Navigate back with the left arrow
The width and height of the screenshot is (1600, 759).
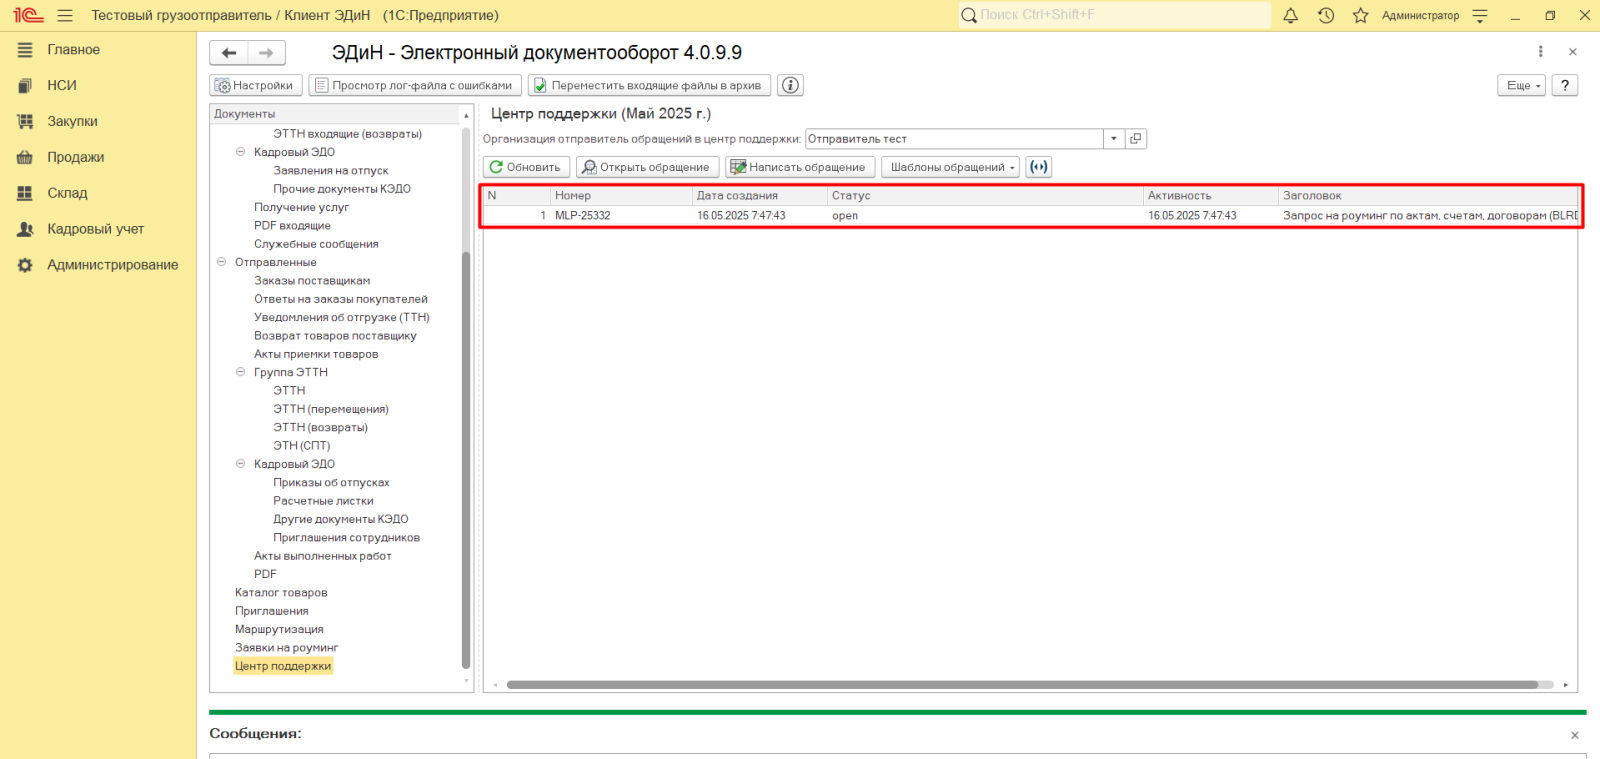(229, 53)
